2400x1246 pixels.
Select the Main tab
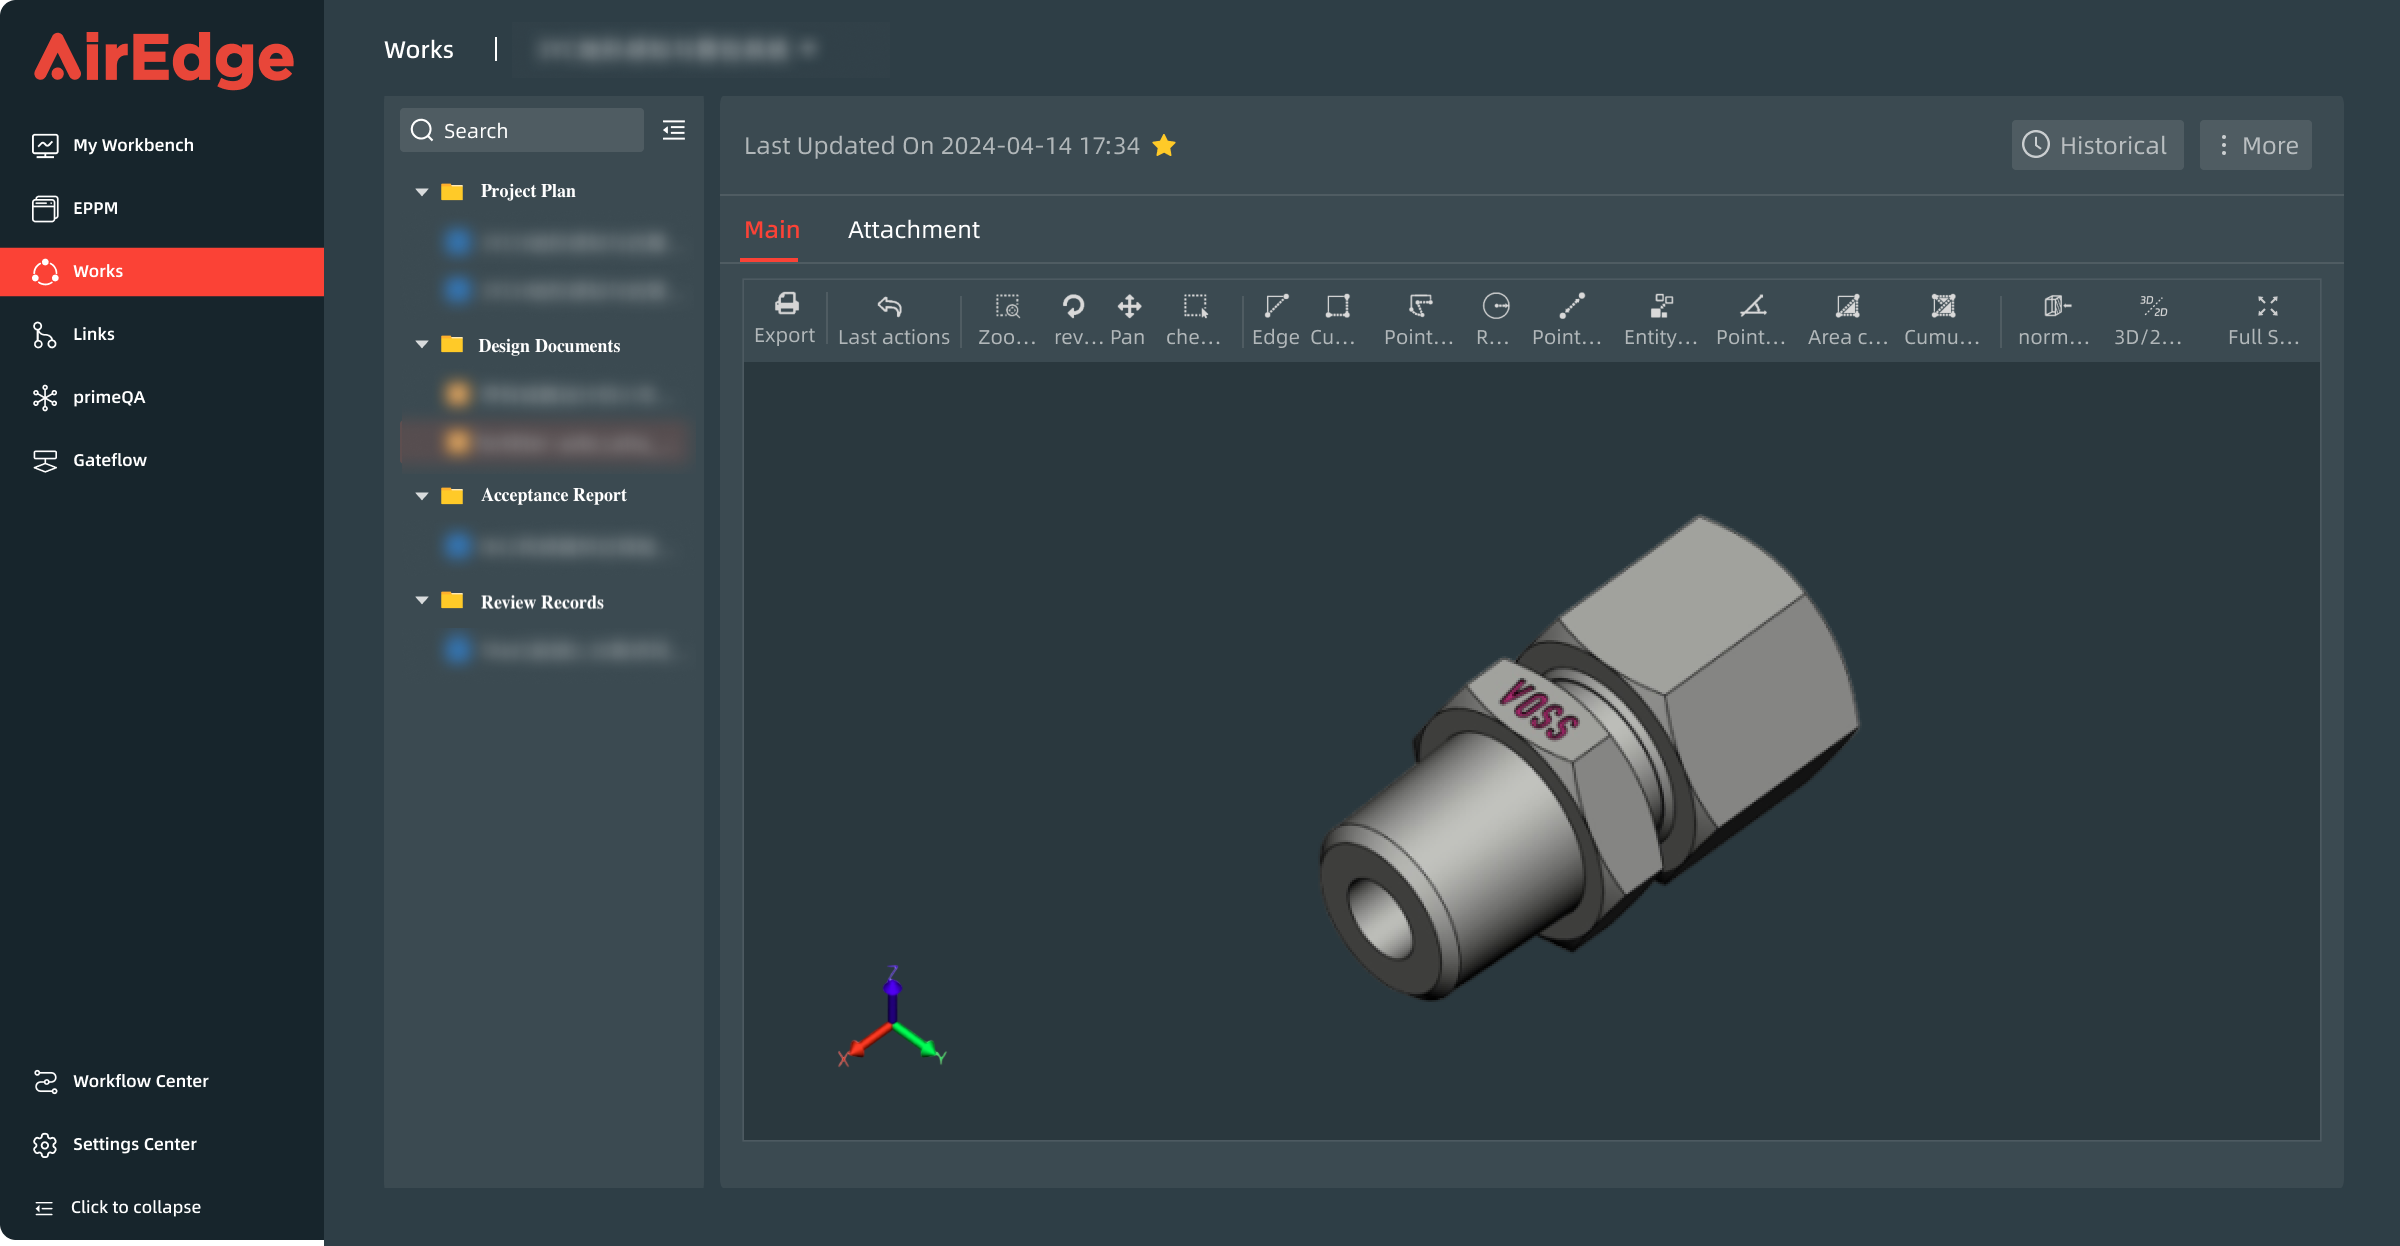pos(771,229)
